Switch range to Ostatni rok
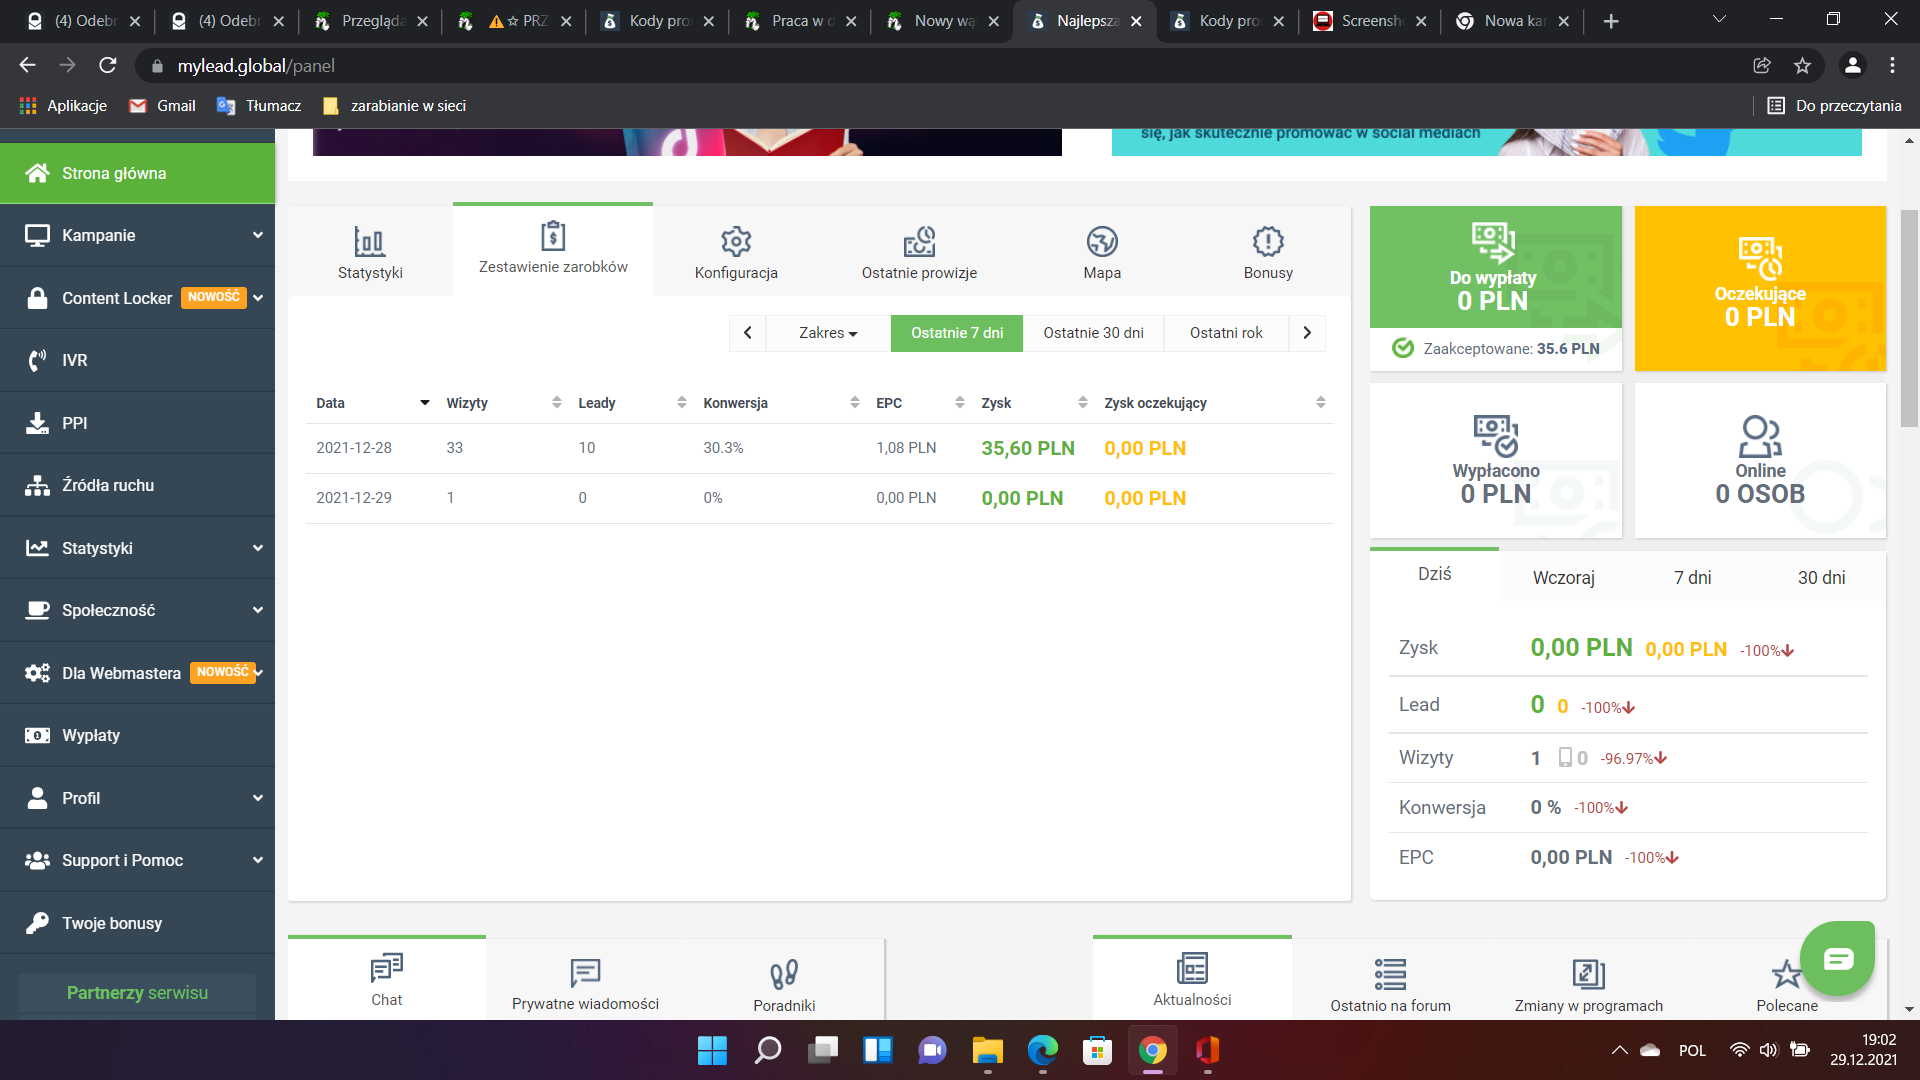The width and height of the screenshot is (1920, 1080). point(1226,333)
